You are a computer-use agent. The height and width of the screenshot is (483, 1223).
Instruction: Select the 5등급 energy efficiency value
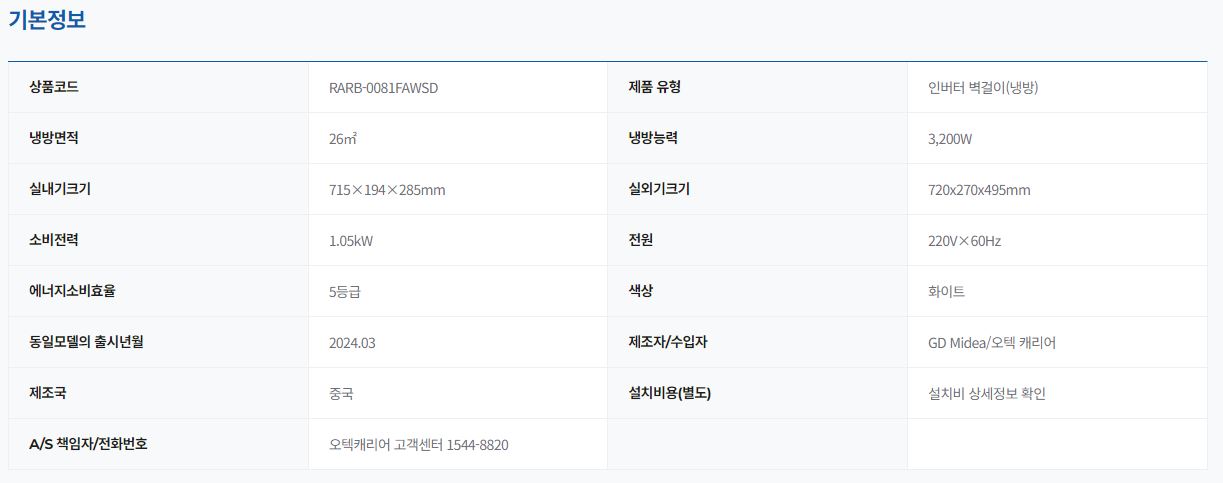(x=344, y=292)
